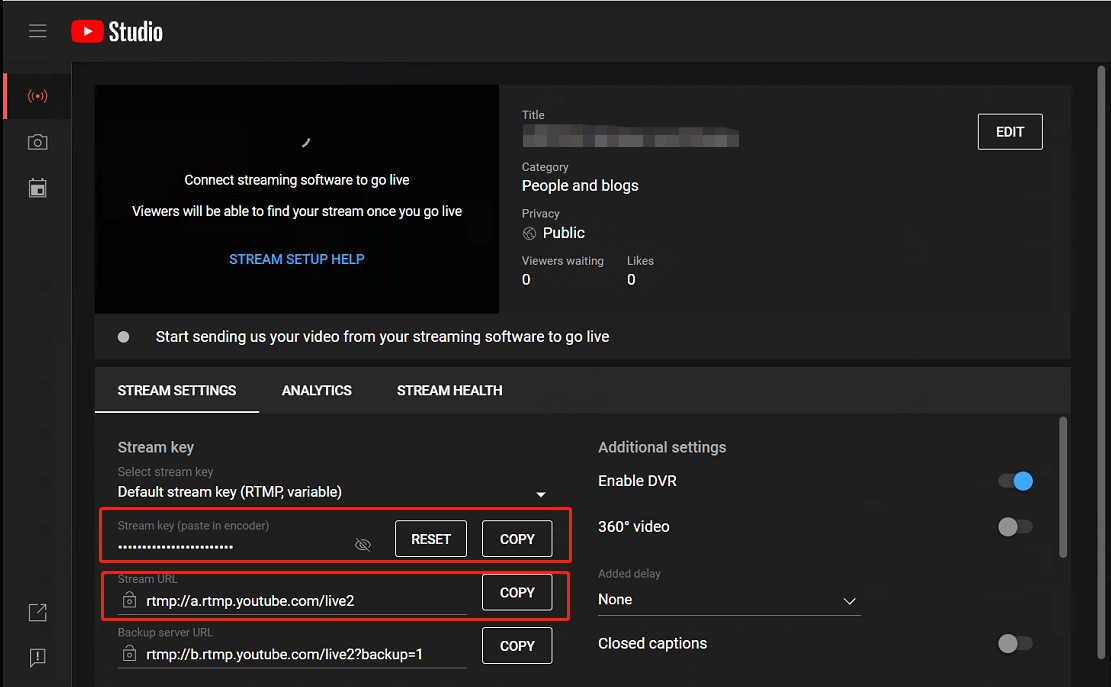The image size is (1111, 687).
Task: Switch to the Stream Health tab
Action: point(449,390)
